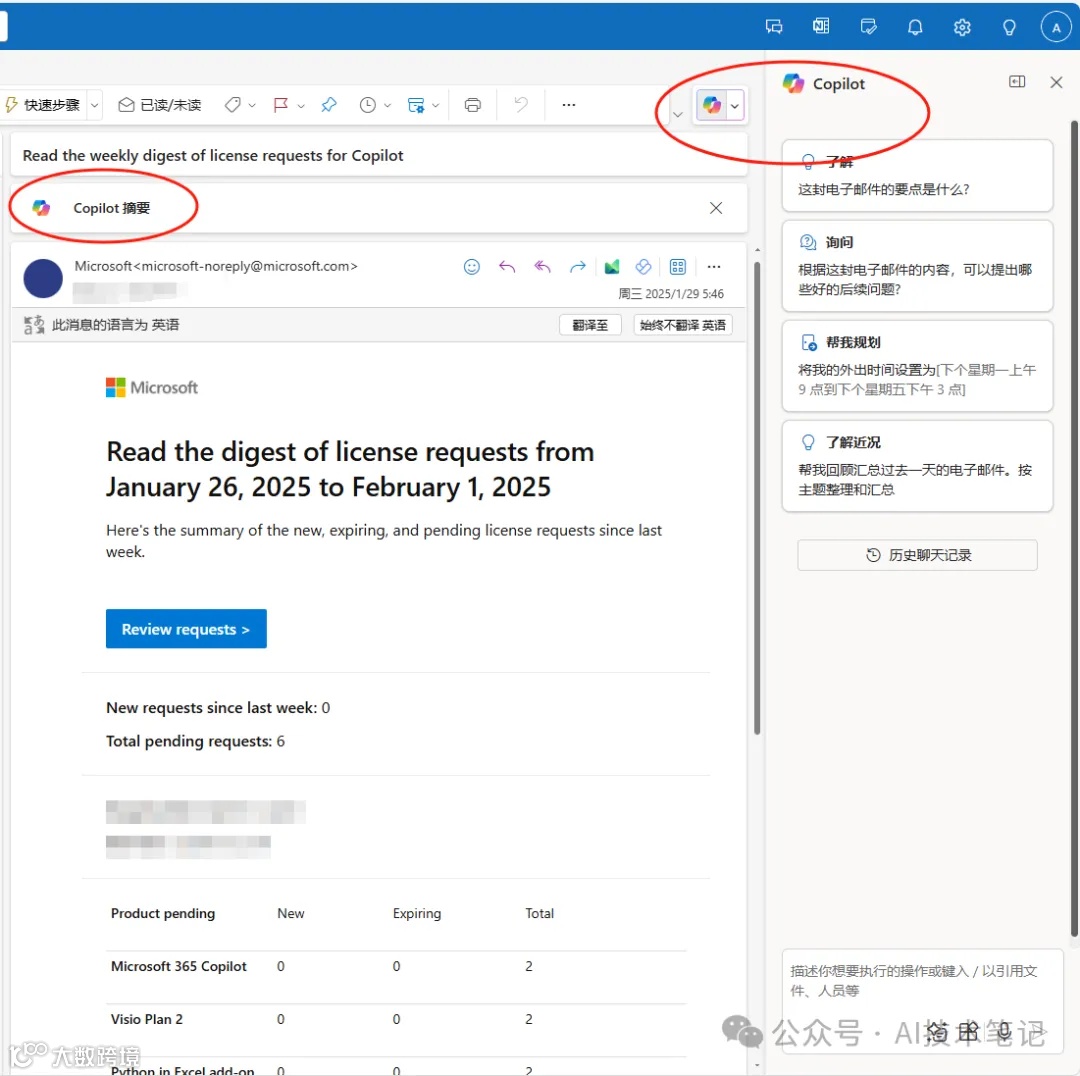The height and width of the screenshot is (1076, 1080).
Task: Click the 快速步骤 quick steps button
Action: tap(43, 105)
